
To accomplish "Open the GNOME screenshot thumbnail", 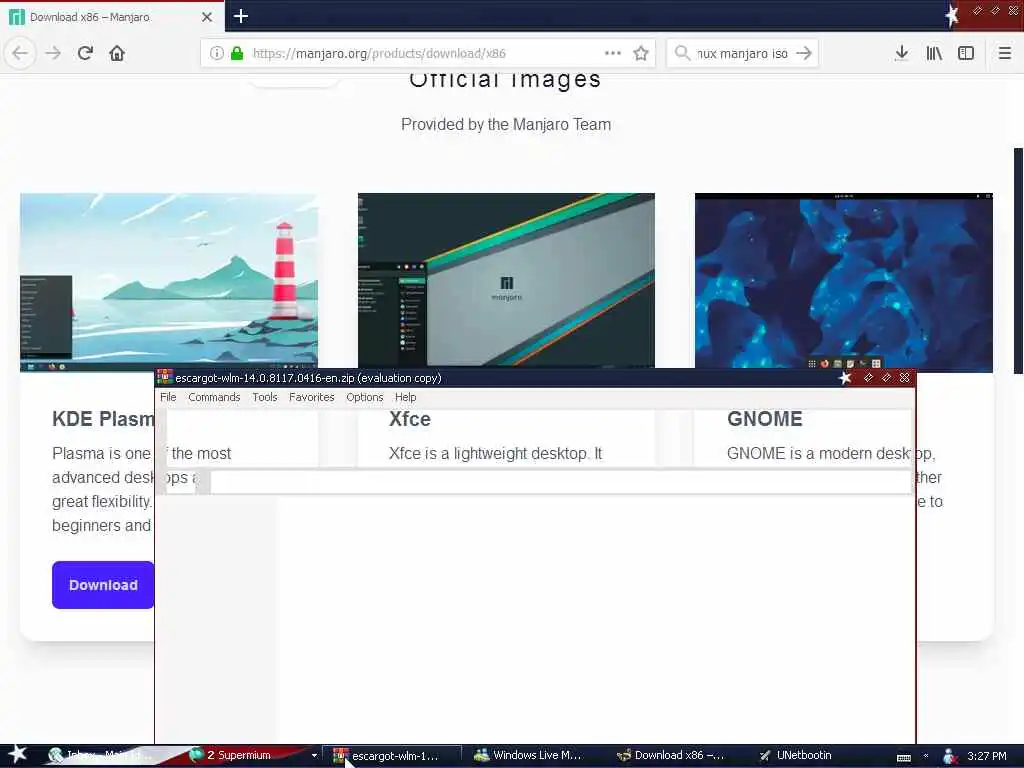I will 844,282.
